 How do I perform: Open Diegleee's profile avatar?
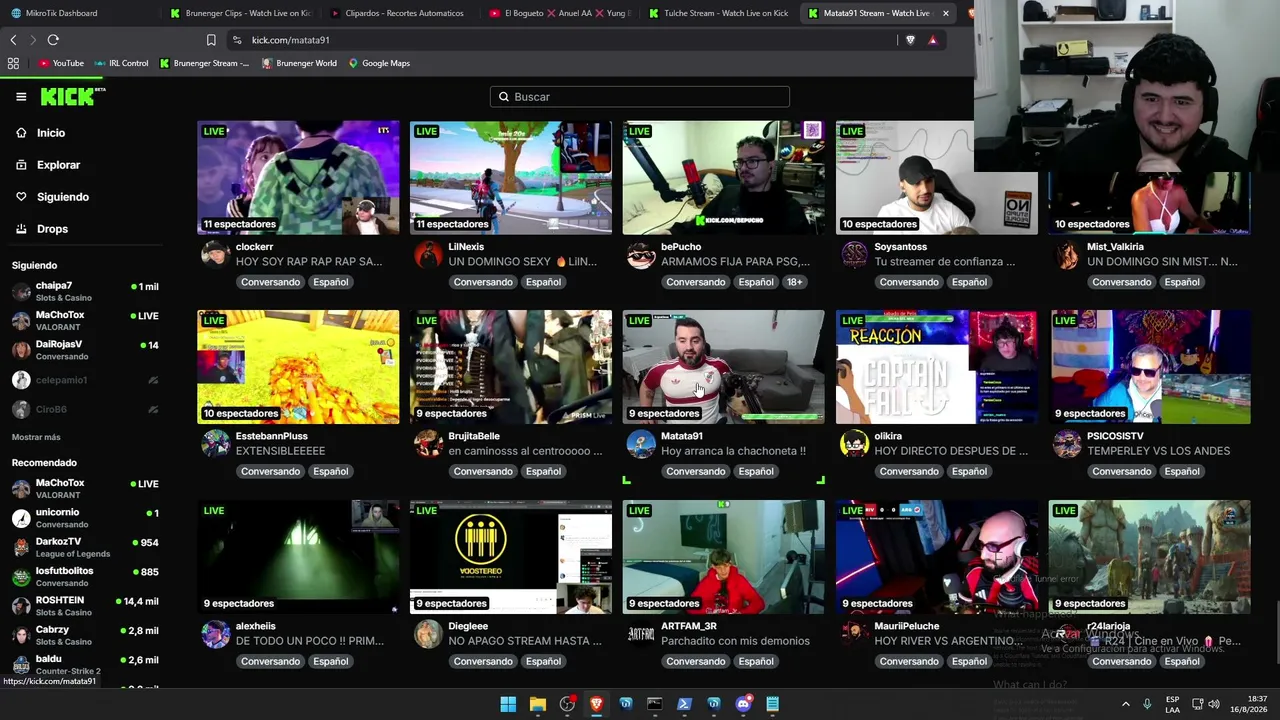point(428,634)
